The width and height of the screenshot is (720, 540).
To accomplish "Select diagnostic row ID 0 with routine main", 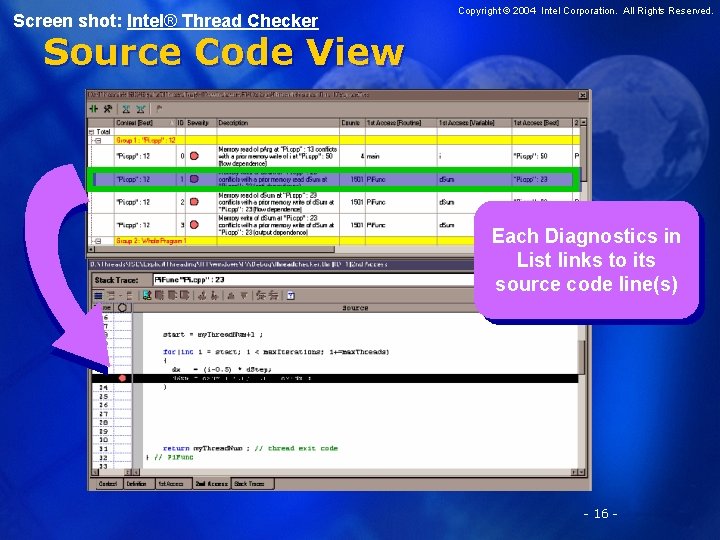I will tap(334, 156).
